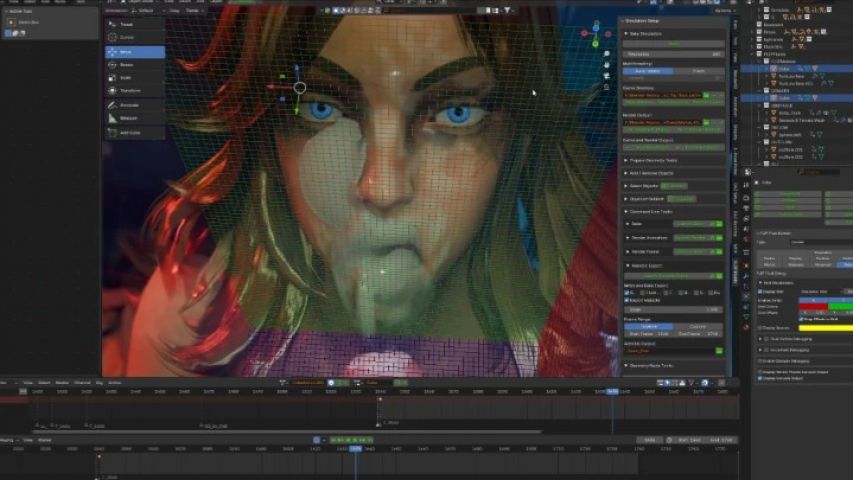Viewport: 853px width, 480px height.
Task: Collapse Command Line Tools section
Action: tap(626, 212)
